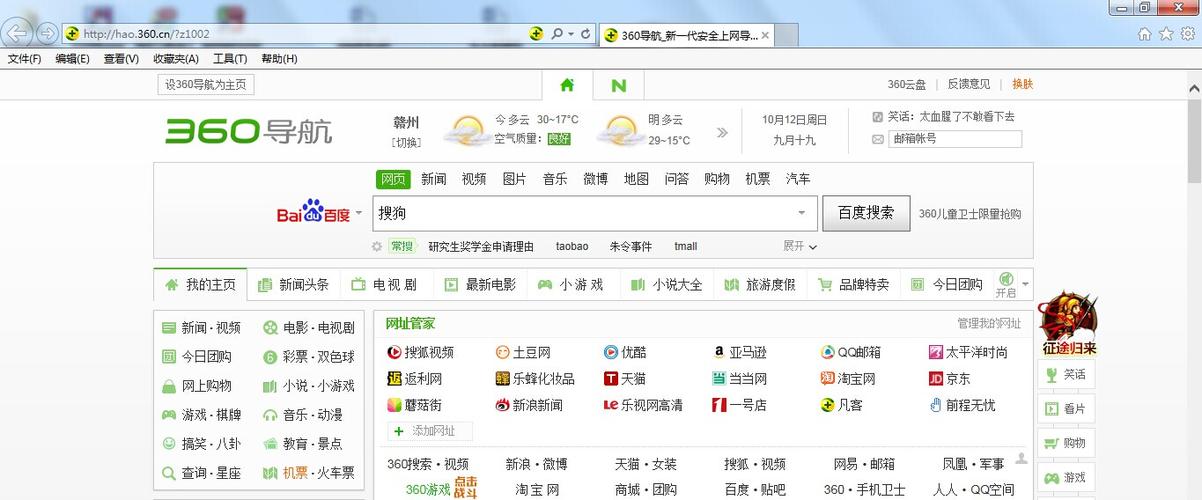This screenshot has width=1202, height=500.
Task: Click 360儿童卫士限量抢购 promo link
Action: (x=970, y=214)
